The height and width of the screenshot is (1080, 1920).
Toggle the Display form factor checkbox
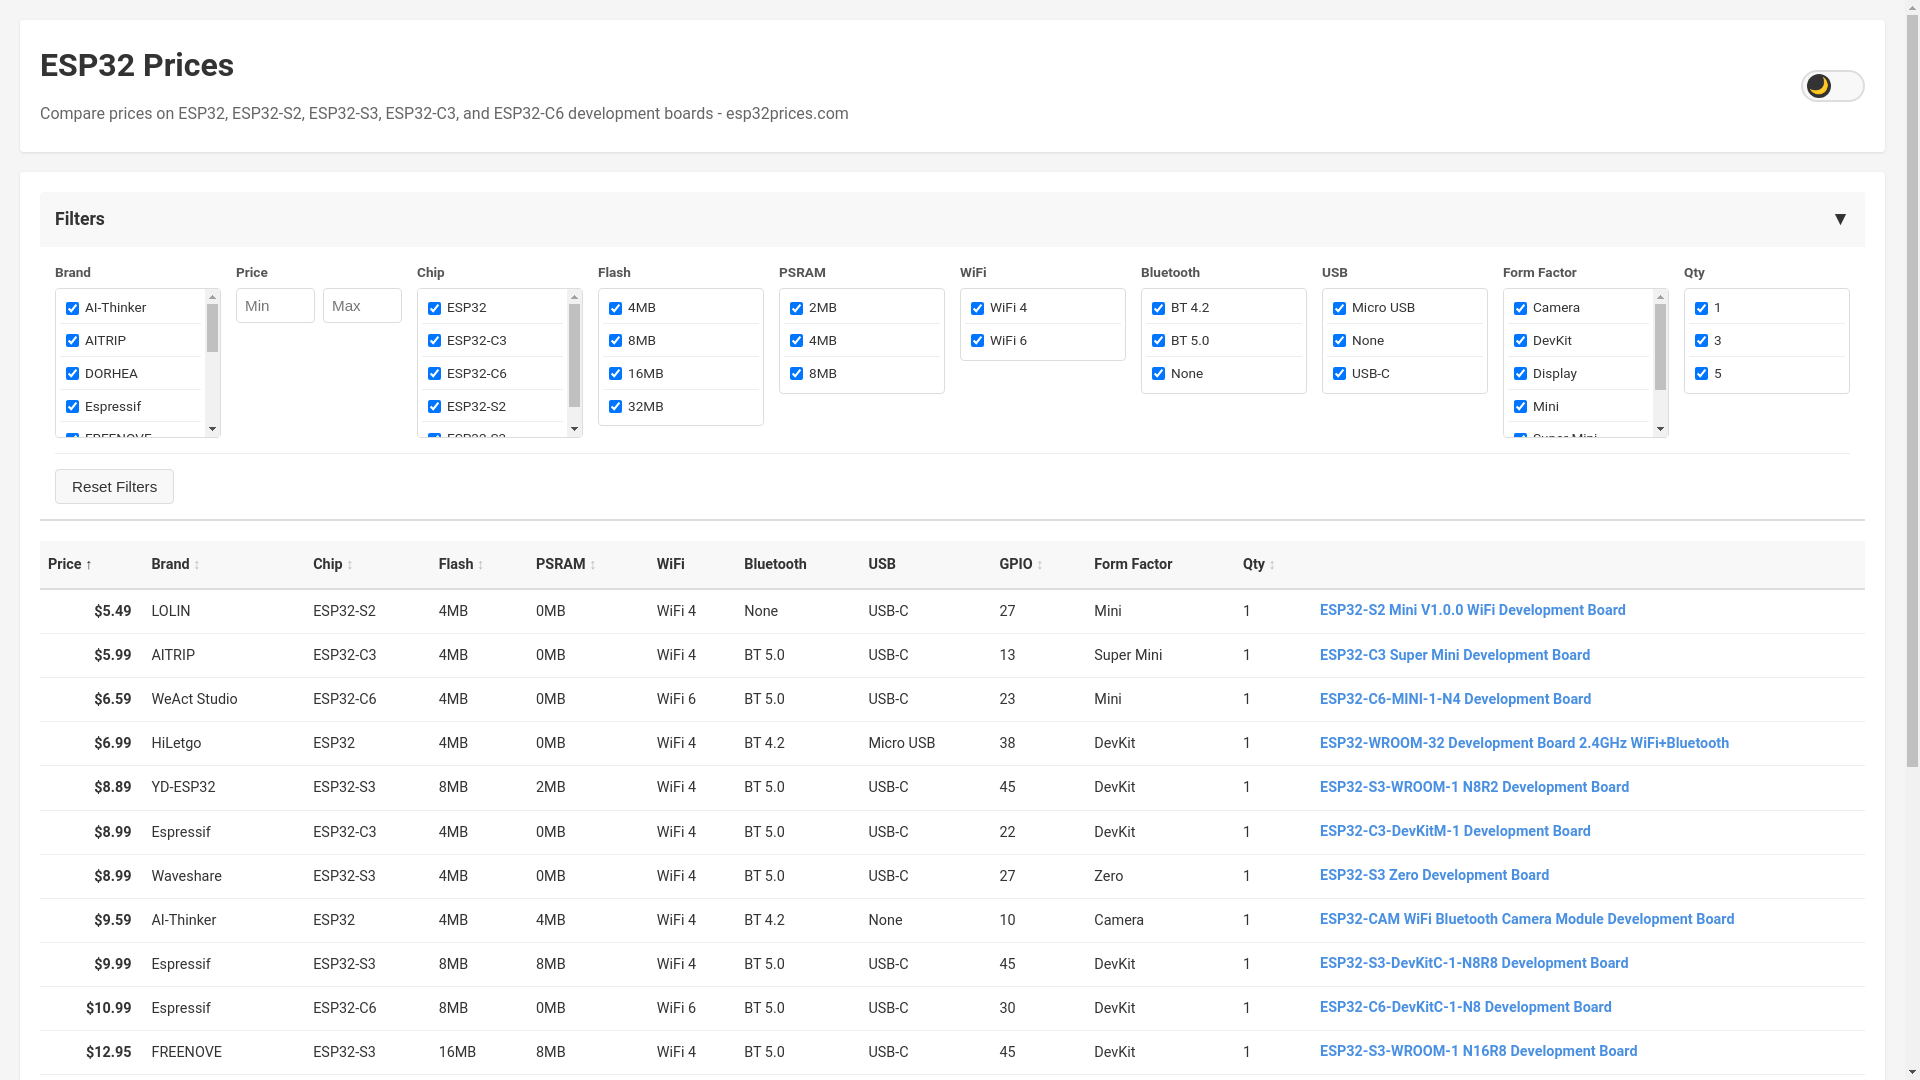coord(1520,374)
